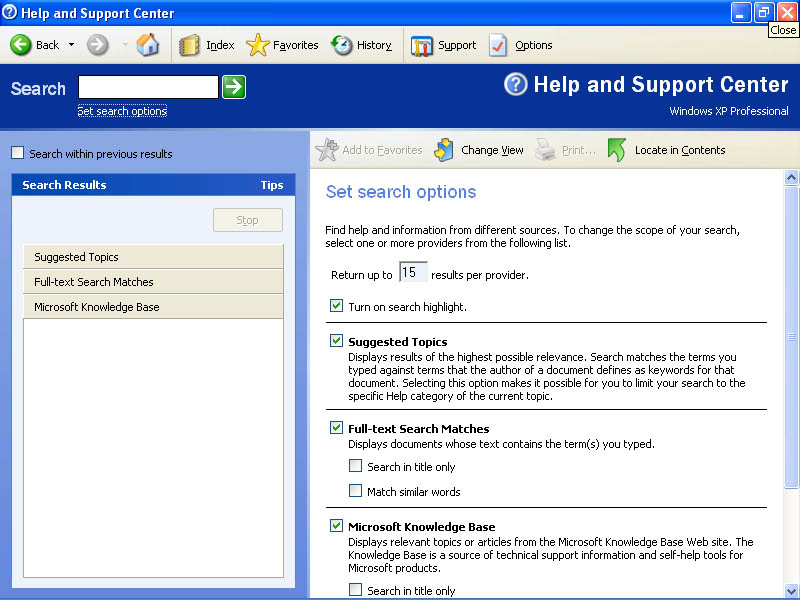Click the Help and Support Center question-mark logo
800x600 pixels.
pos(515,84)
